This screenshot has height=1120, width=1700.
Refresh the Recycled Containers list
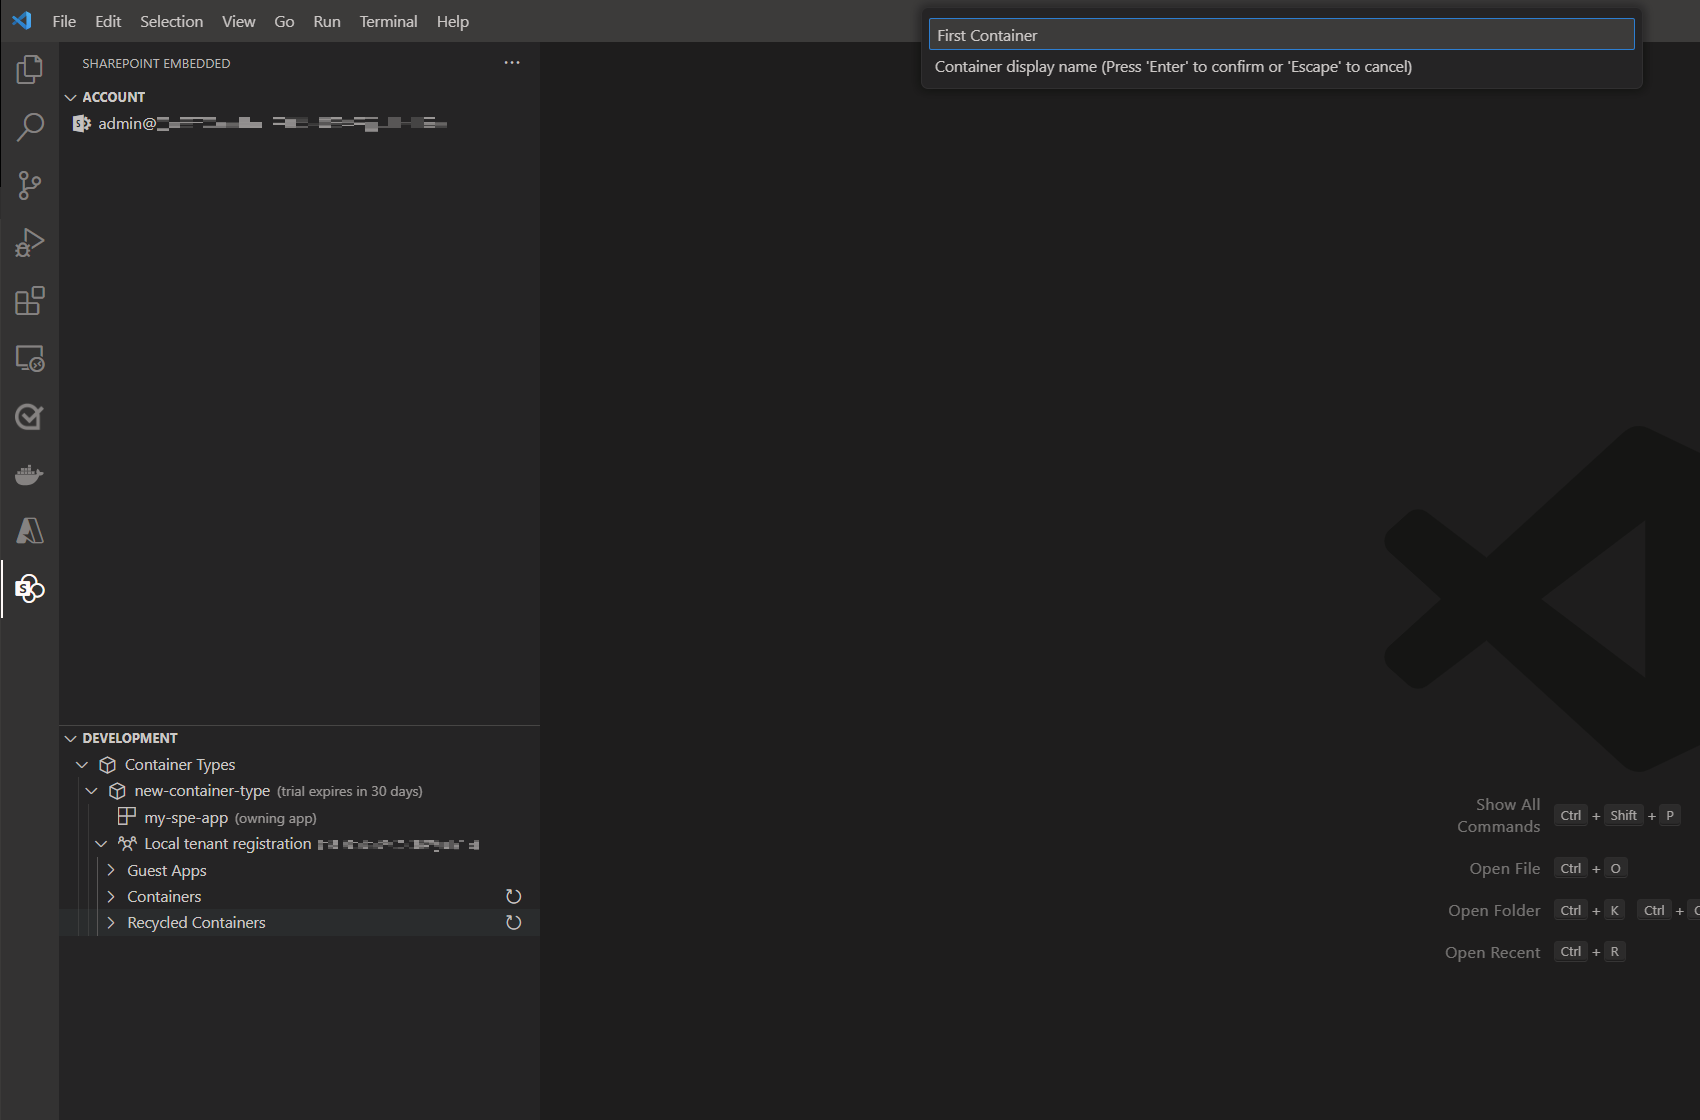click(514, 923)
